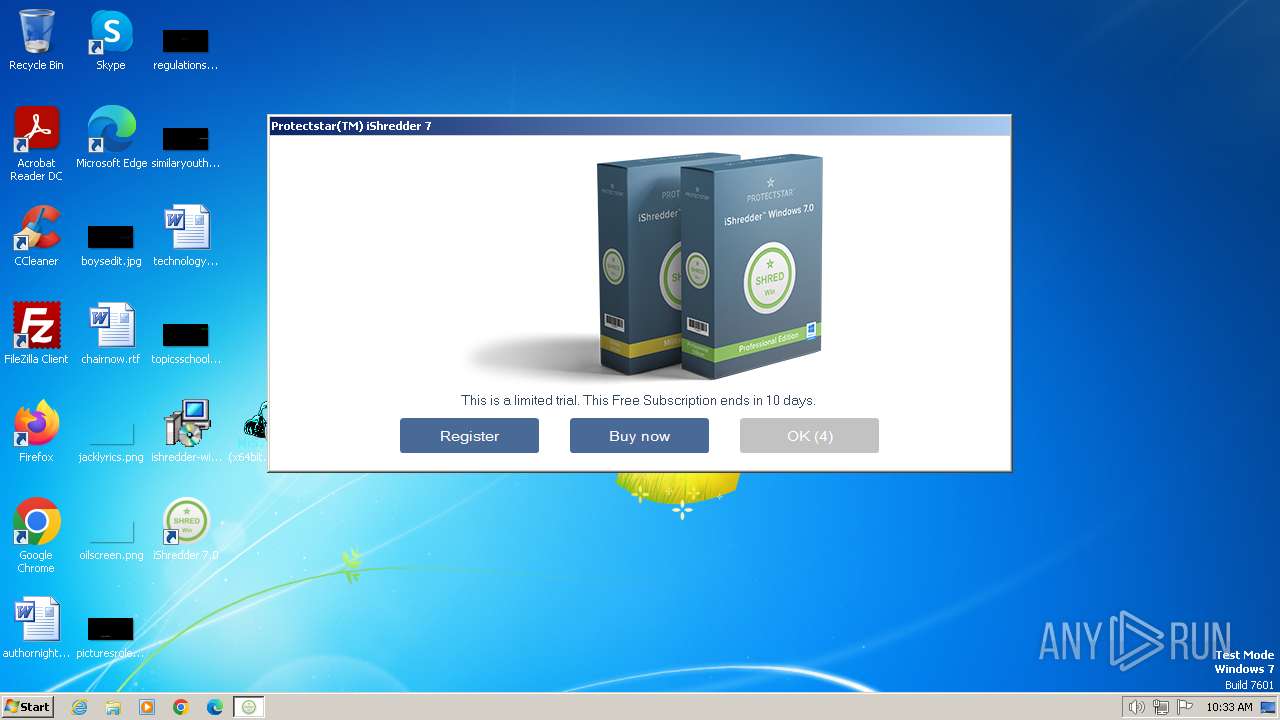
Task: Select the jacklyrics.png file icon
Action: point(111,440)
